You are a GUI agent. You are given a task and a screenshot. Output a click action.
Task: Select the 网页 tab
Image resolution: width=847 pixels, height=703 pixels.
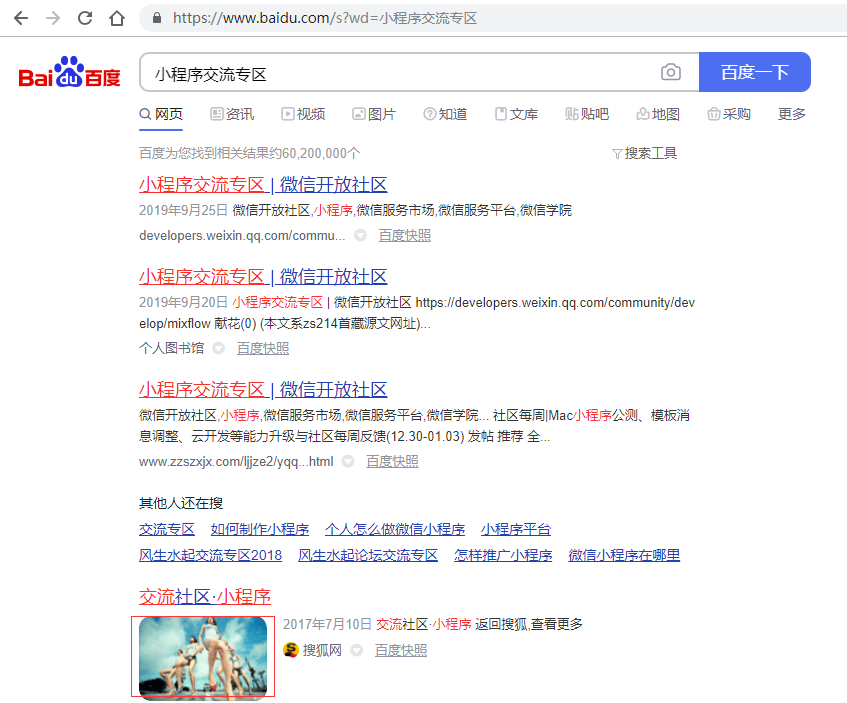161,114
